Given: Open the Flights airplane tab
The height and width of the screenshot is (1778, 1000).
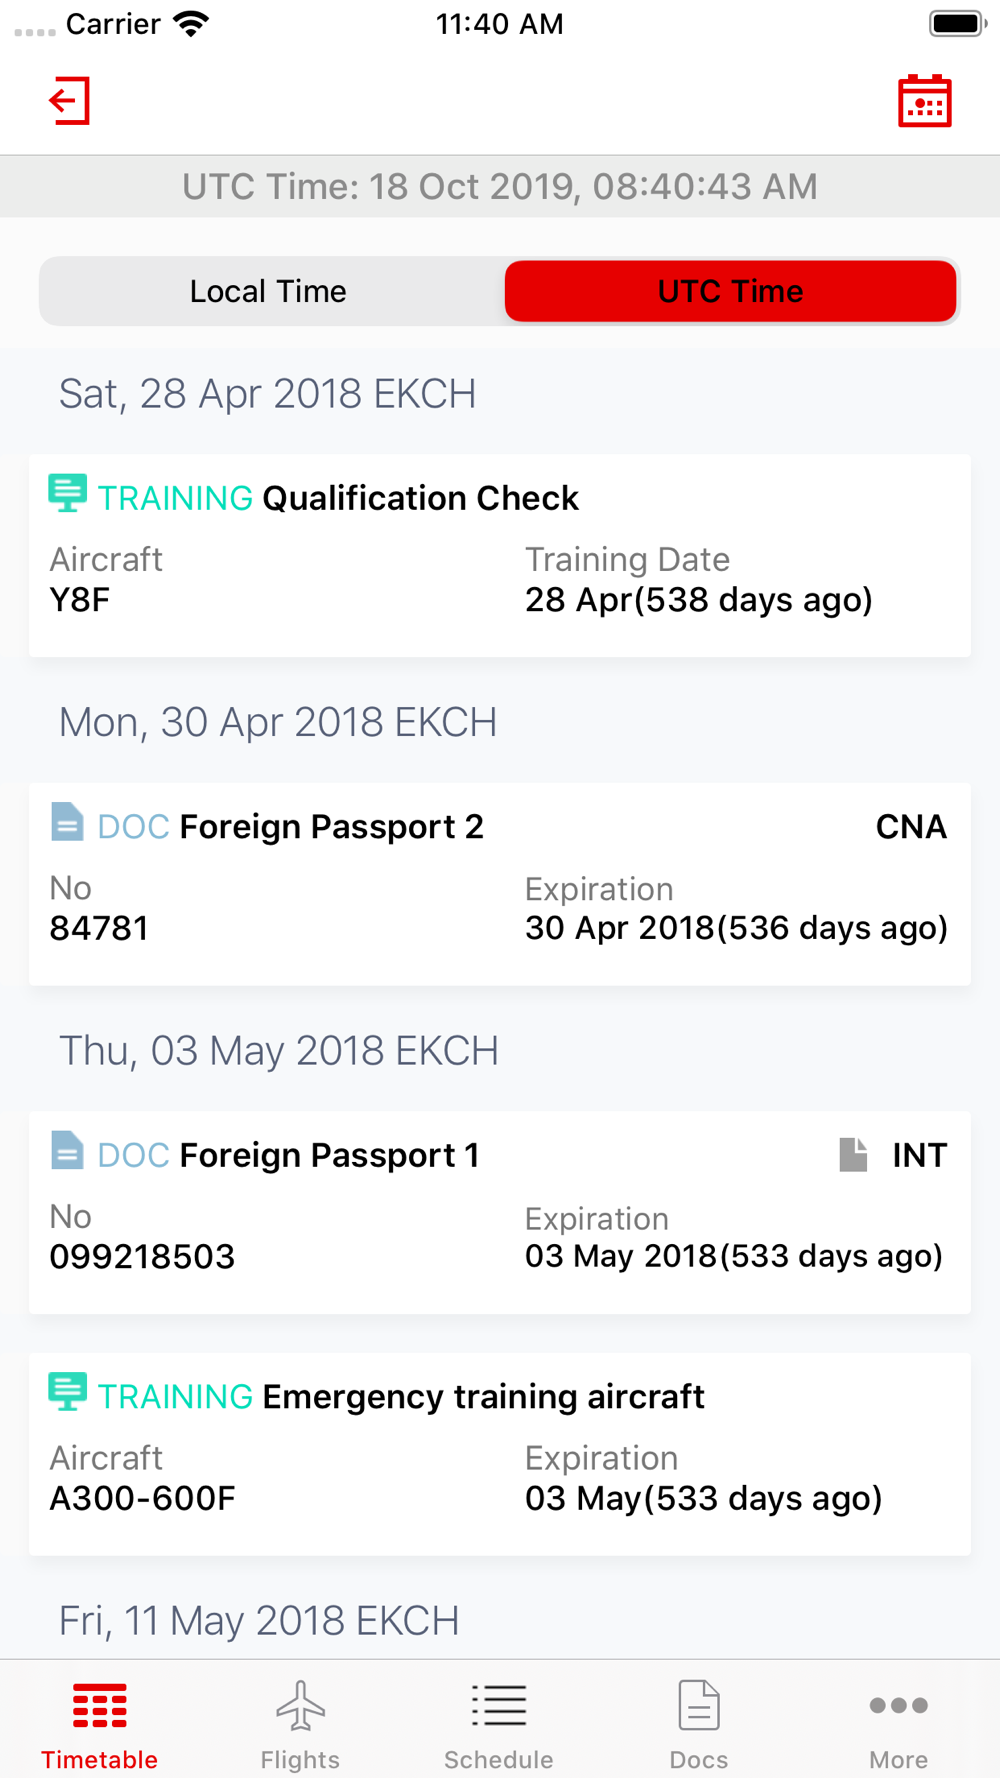Looking at the screenshot, I should 300,1724.
